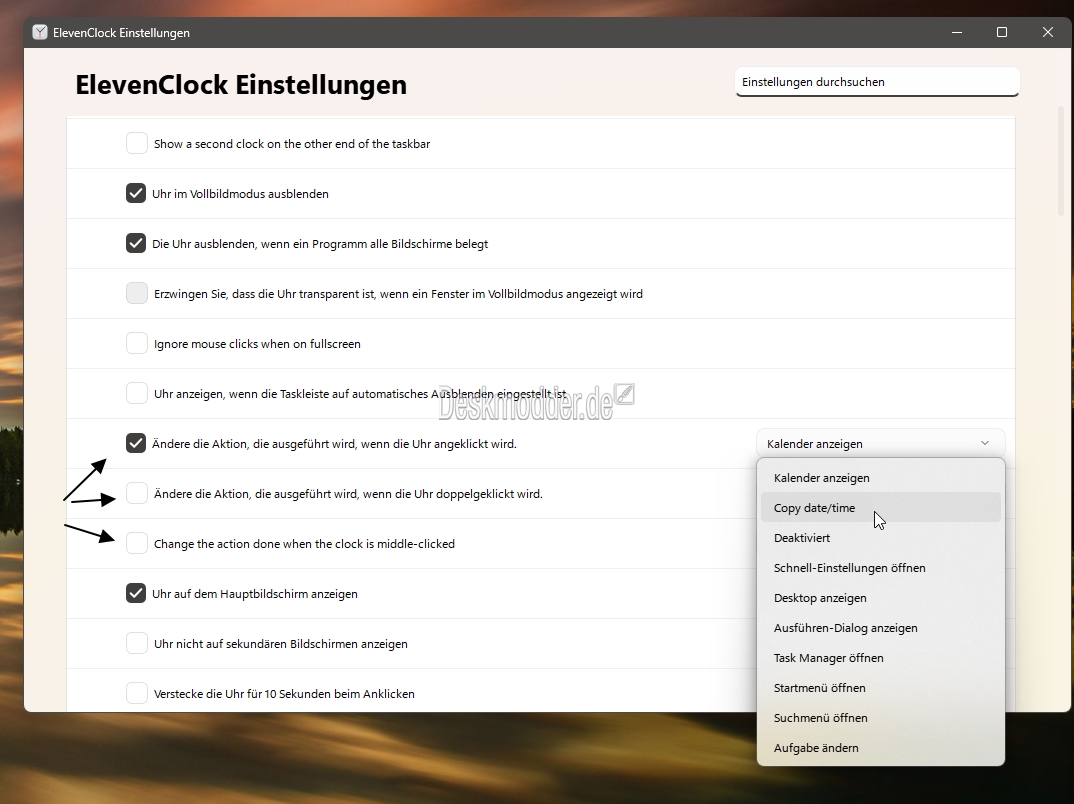This screenshot has height=804, width=1074.
Task: Uncheck 'Uhr im Vollbildmodus ausblenden'
Action: 136,193
